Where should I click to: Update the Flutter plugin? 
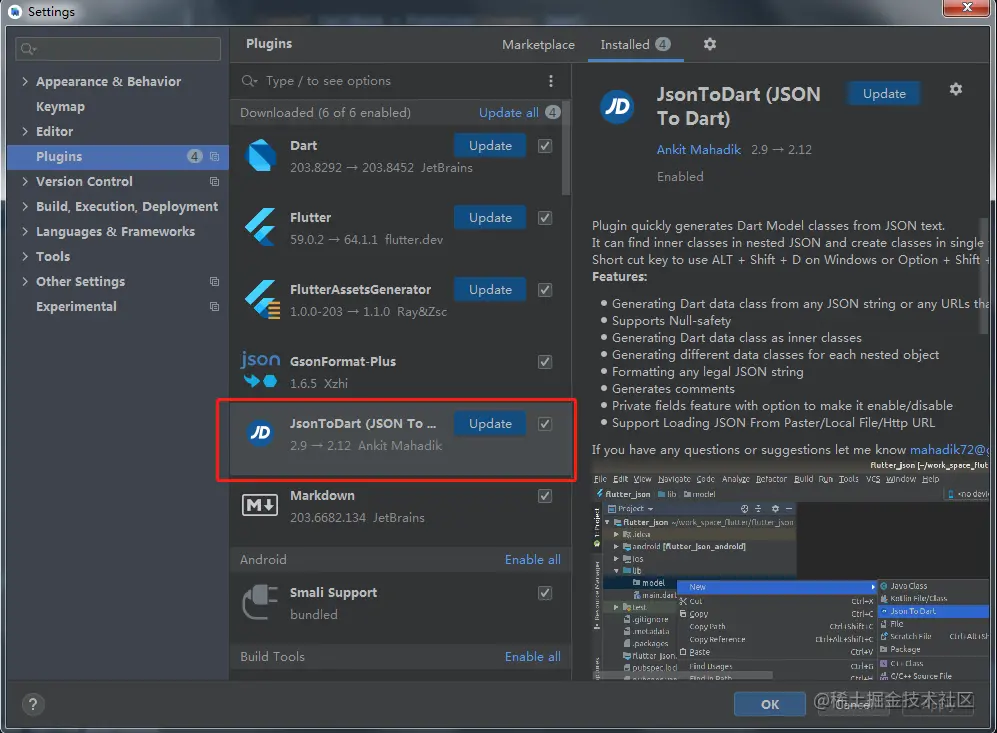490,217
